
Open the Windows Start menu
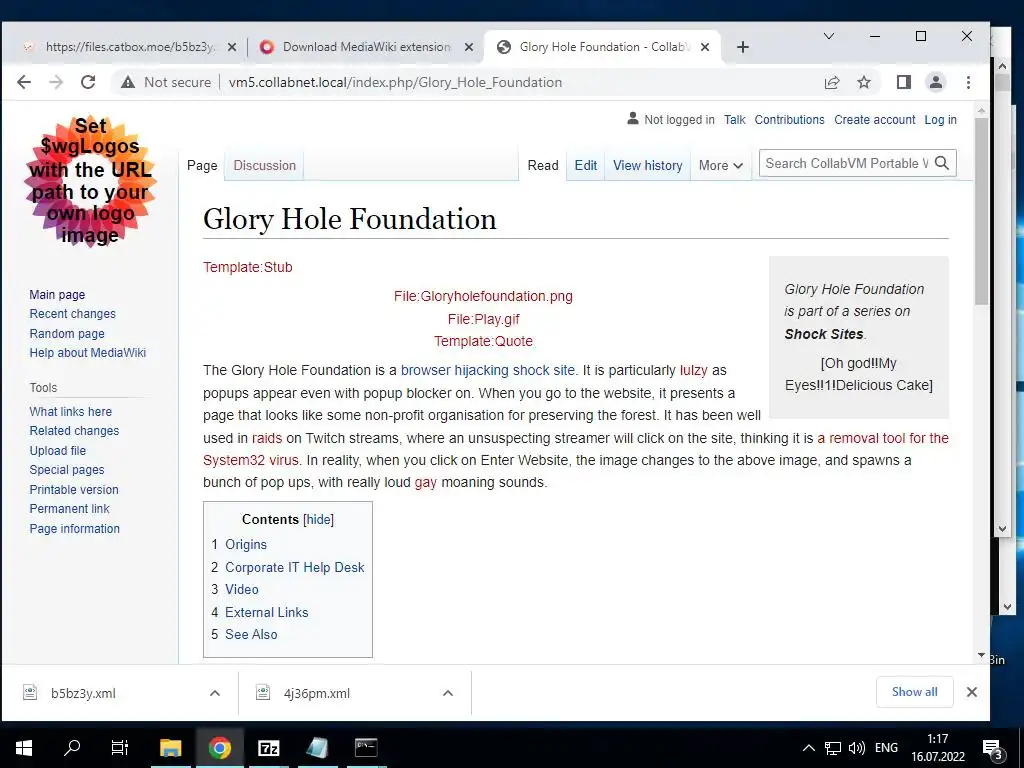24,748
